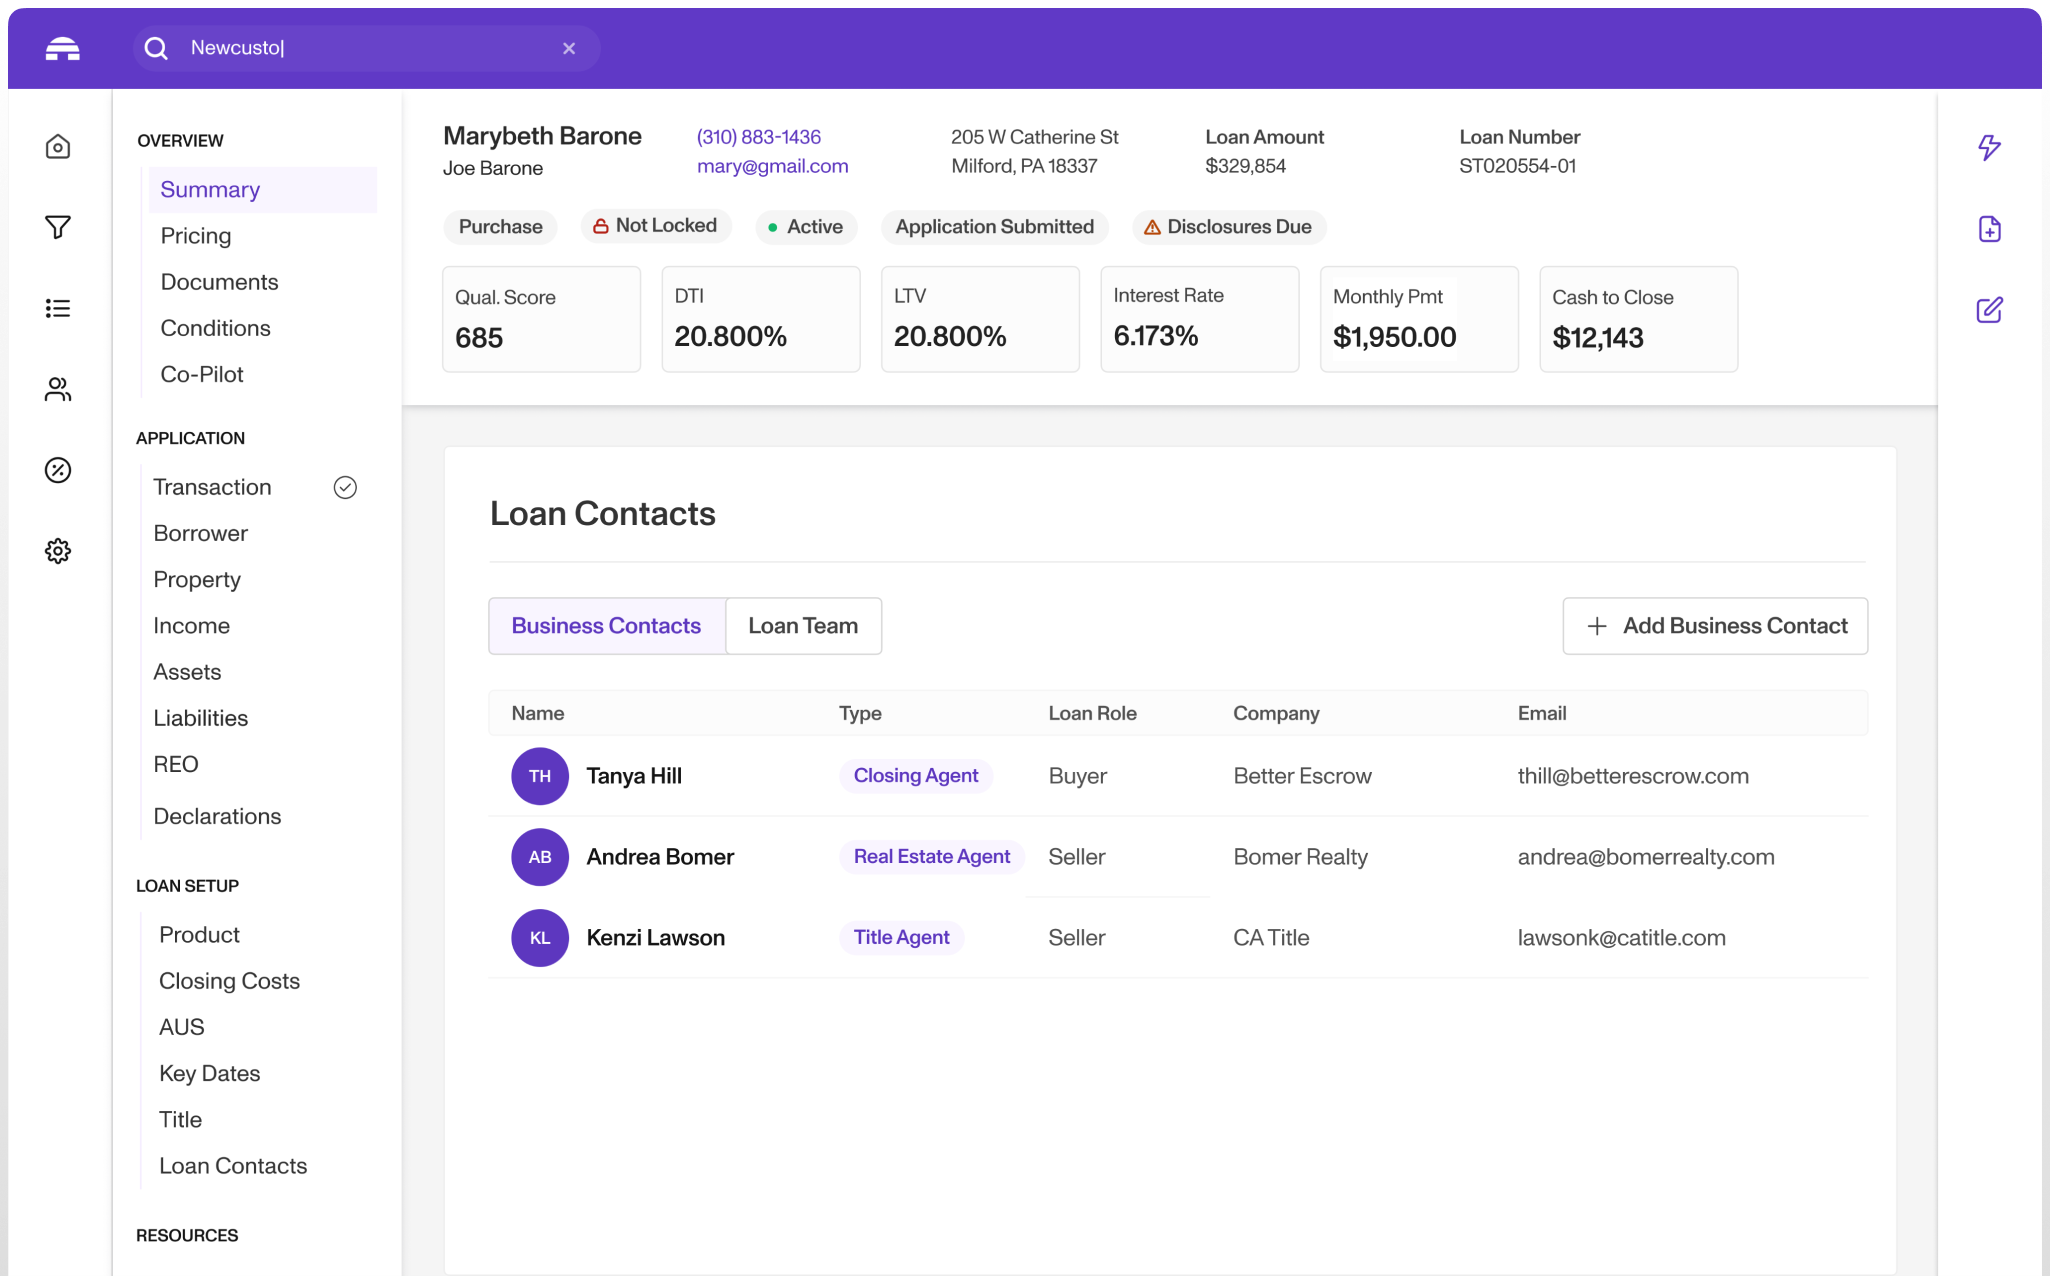
Task: Click the percent rates icon
Action: pyautogui.click(x=58, y=470)
